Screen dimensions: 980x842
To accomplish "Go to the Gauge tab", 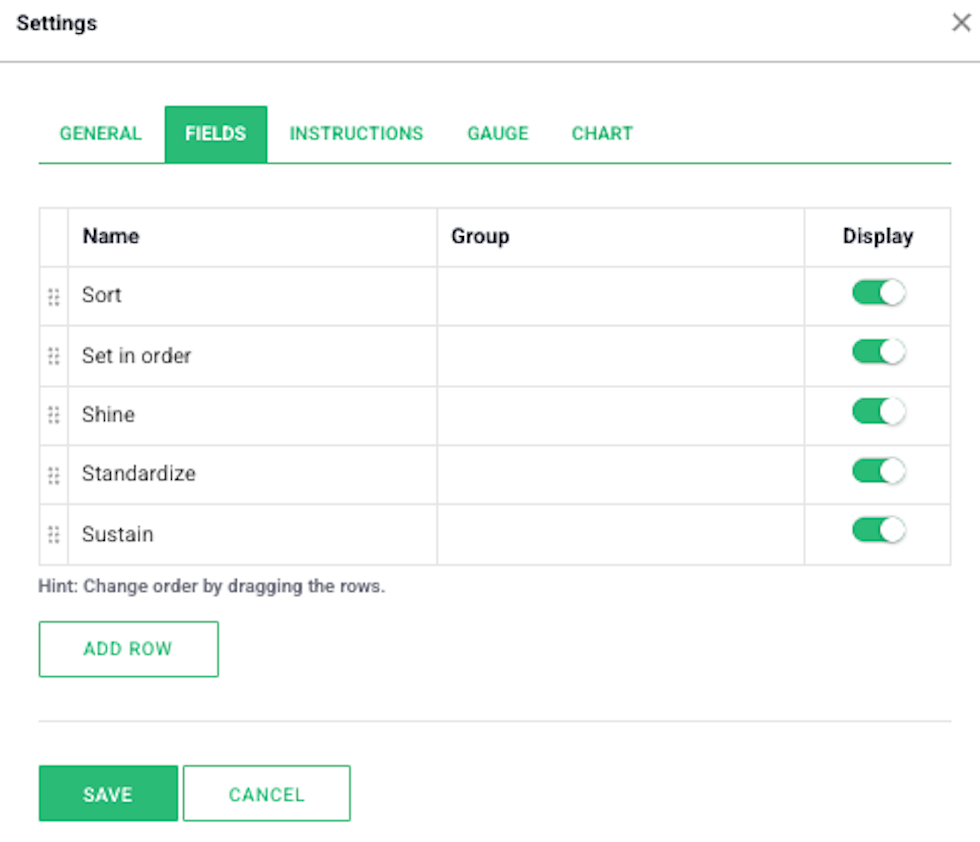I will tap(498, 134).
